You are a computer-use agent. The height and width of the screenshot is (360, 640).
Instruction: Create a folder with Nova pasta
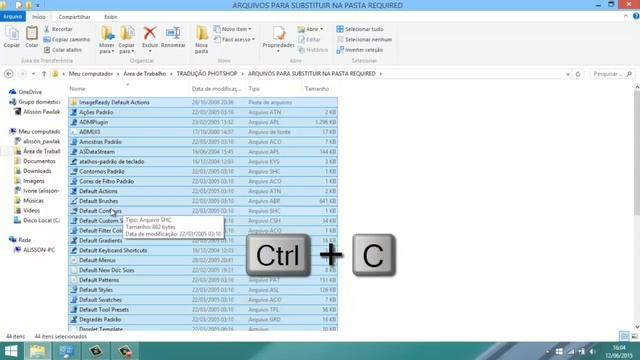pyautogui.click(x=202, y=40)
